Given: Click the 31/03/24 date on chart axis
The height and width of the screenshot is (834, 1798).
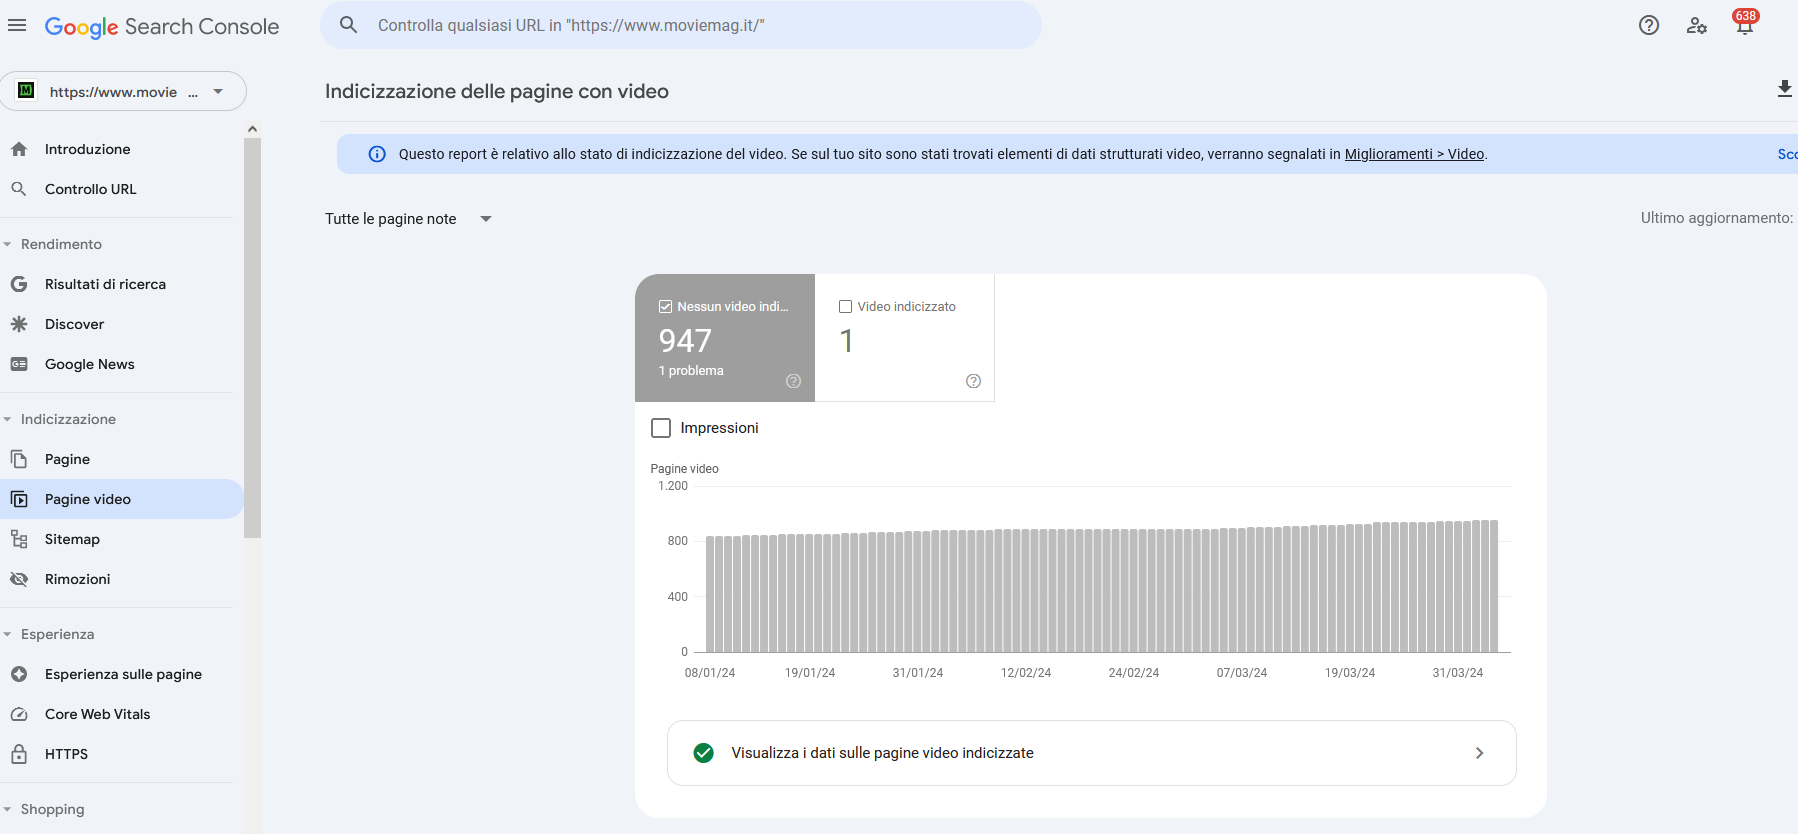Looking at the screenshot, I should click(1458, 673).
